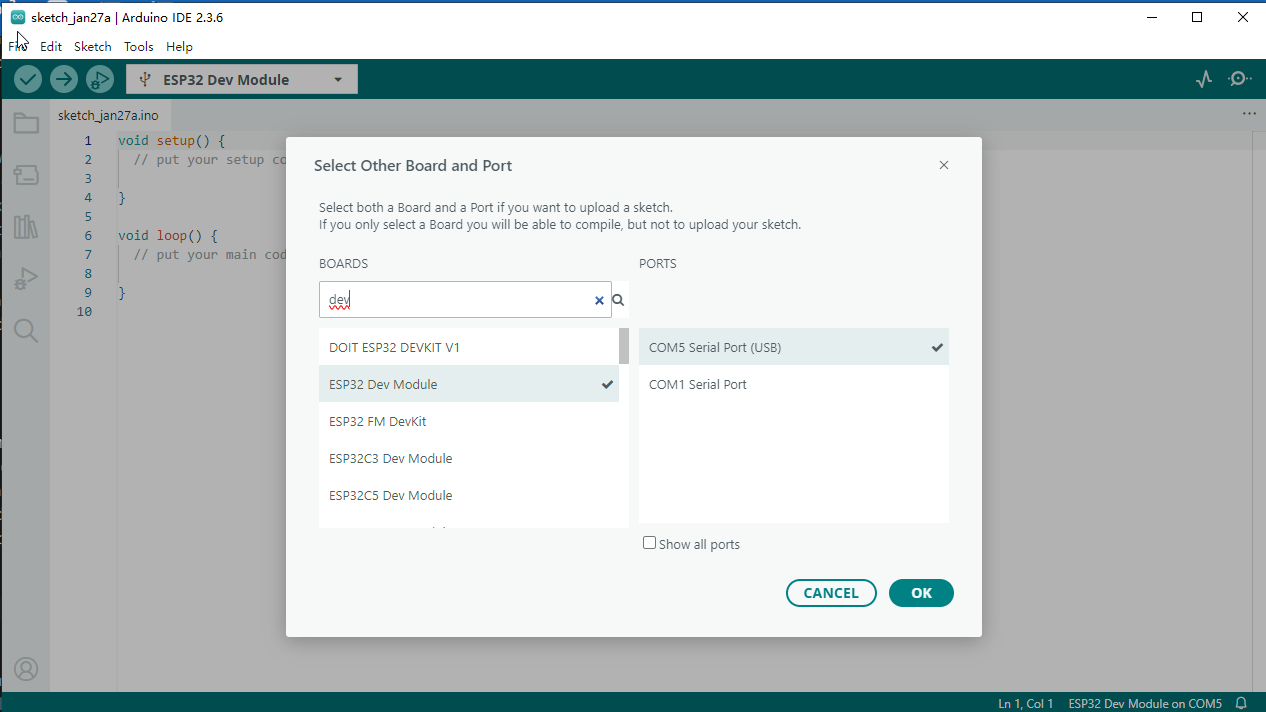1266x712 pixels.
Task: Open the Boards Manager sidebar icon
Action: click(x=26, y=176)
